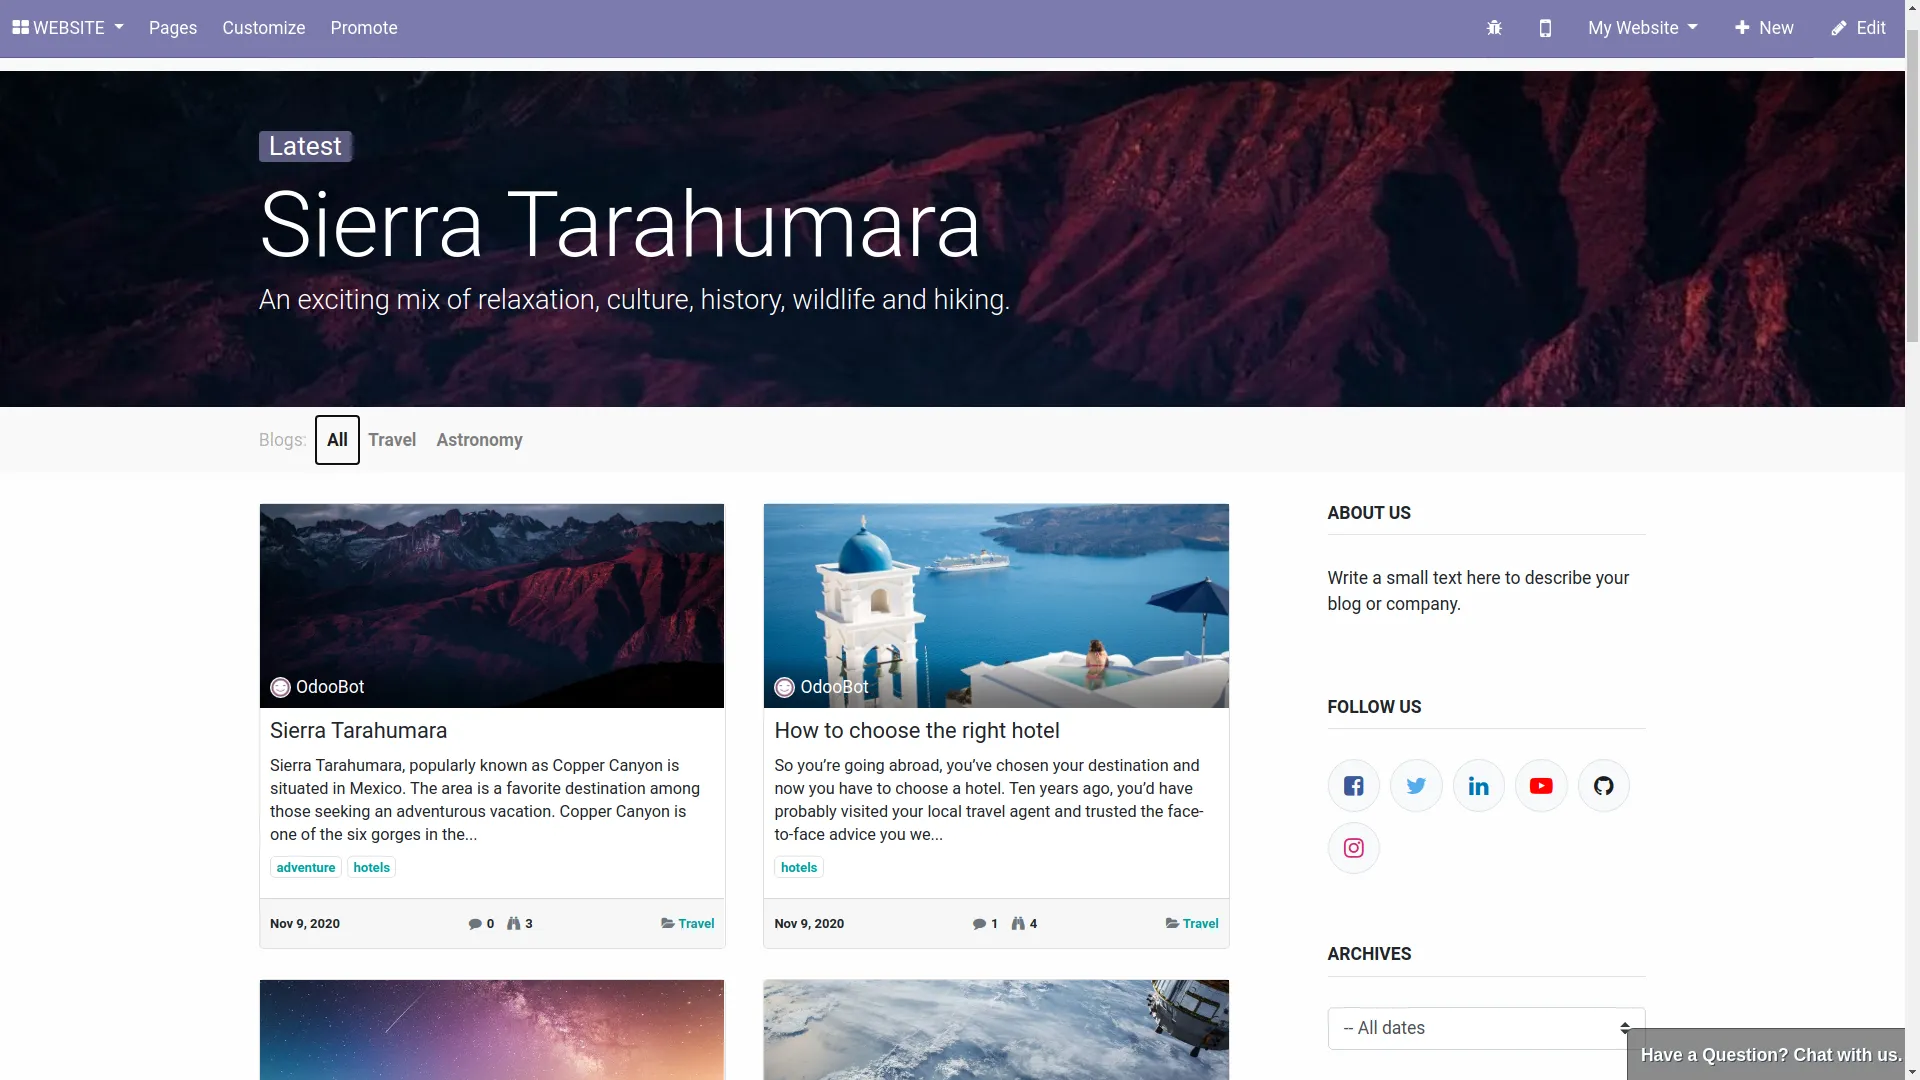Open the Sierra Tarahumara mountain cover image
Screen dimensions: 1920x1080
tap(492, 606)
